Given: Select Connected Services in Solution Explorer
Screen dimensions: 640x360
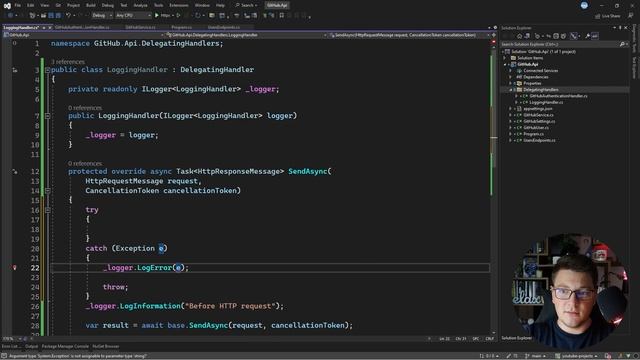Looking at the screenshot, I should pyautogui.click(x=540, y=71).
